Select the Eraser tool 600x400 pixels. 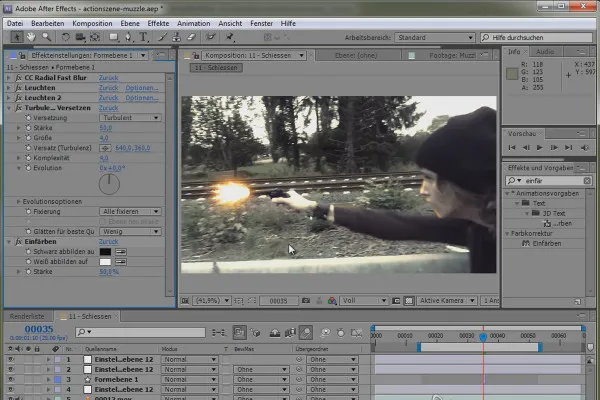coord(191,37)
